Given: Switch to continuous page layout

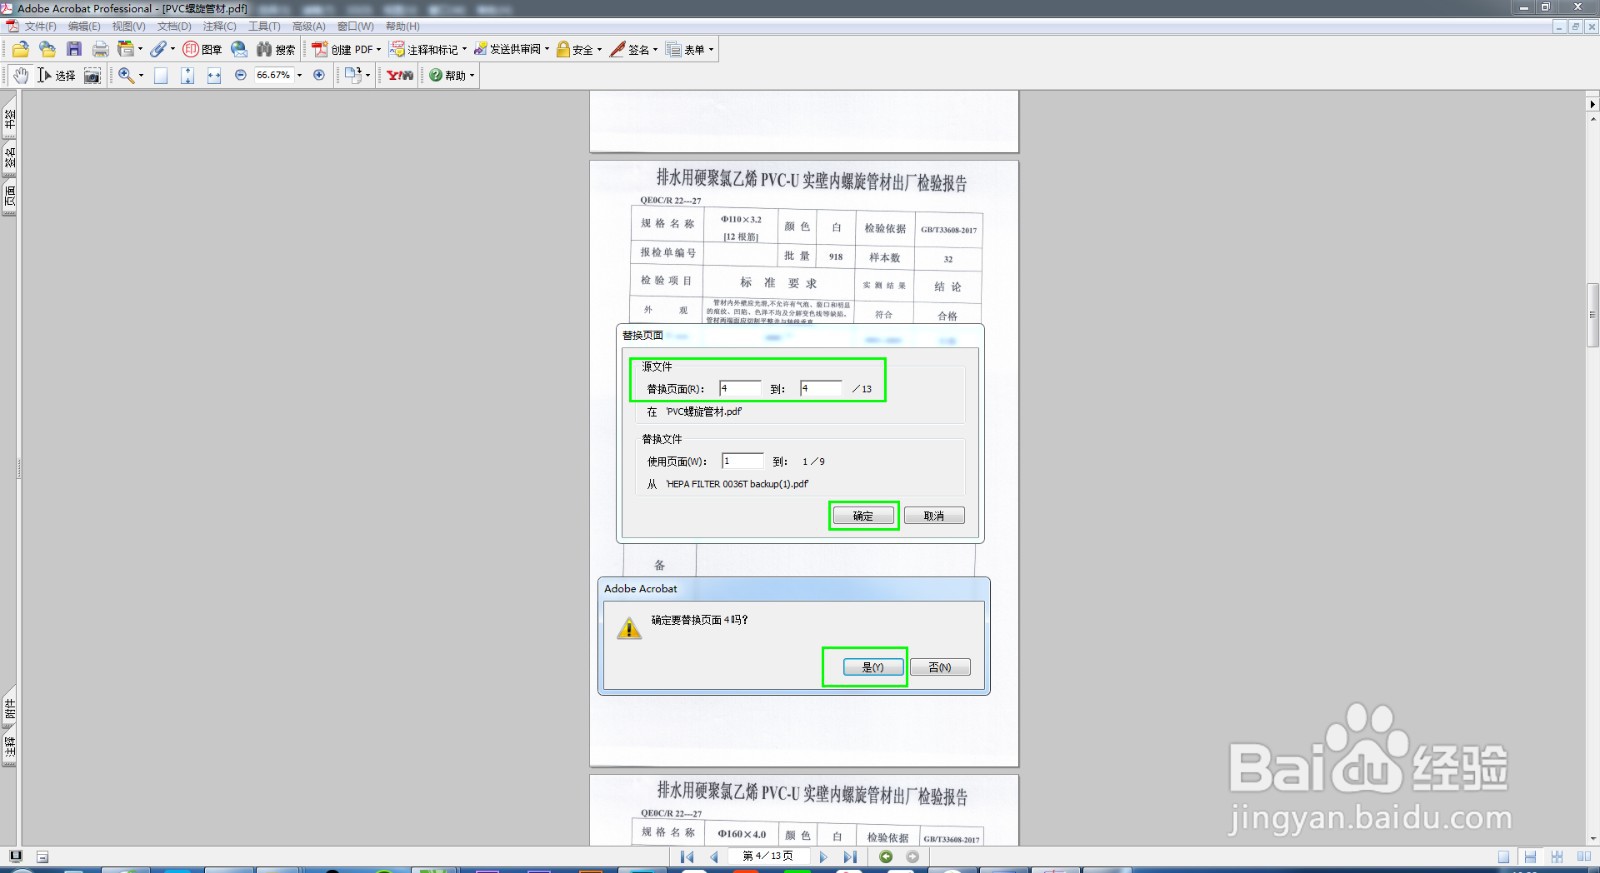Looking at the screenshot, I should coord(1530,857).
